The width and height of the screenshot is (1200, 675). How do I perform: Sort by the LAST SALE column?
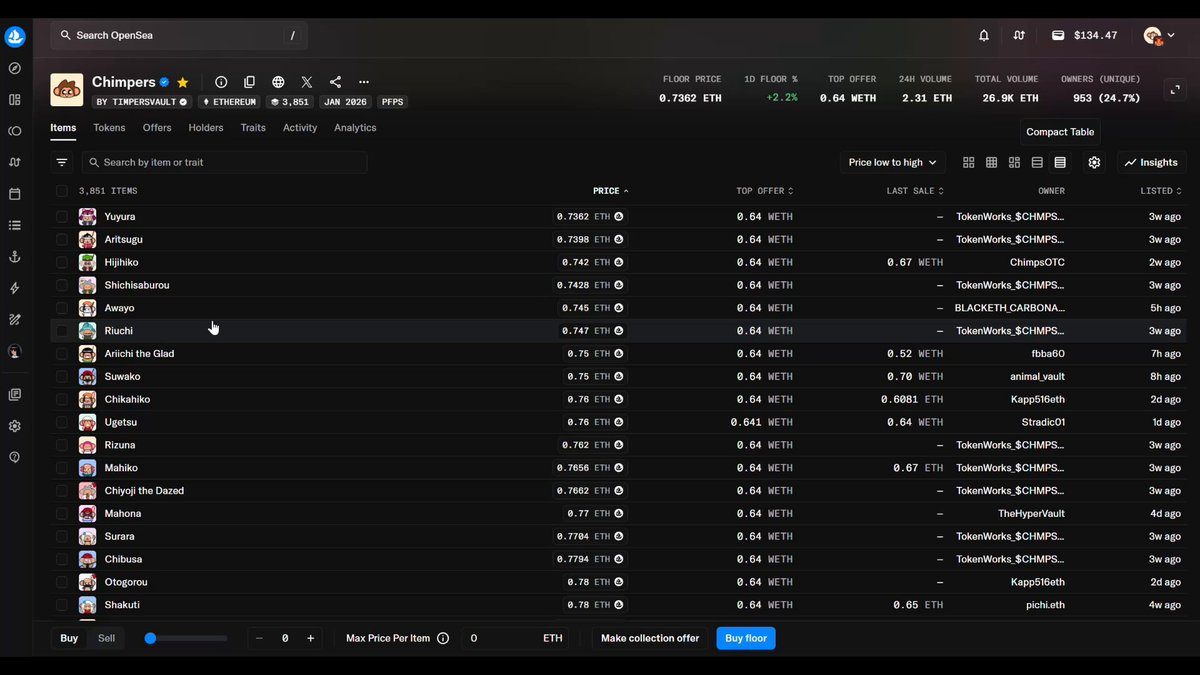(x=915, y=191)
